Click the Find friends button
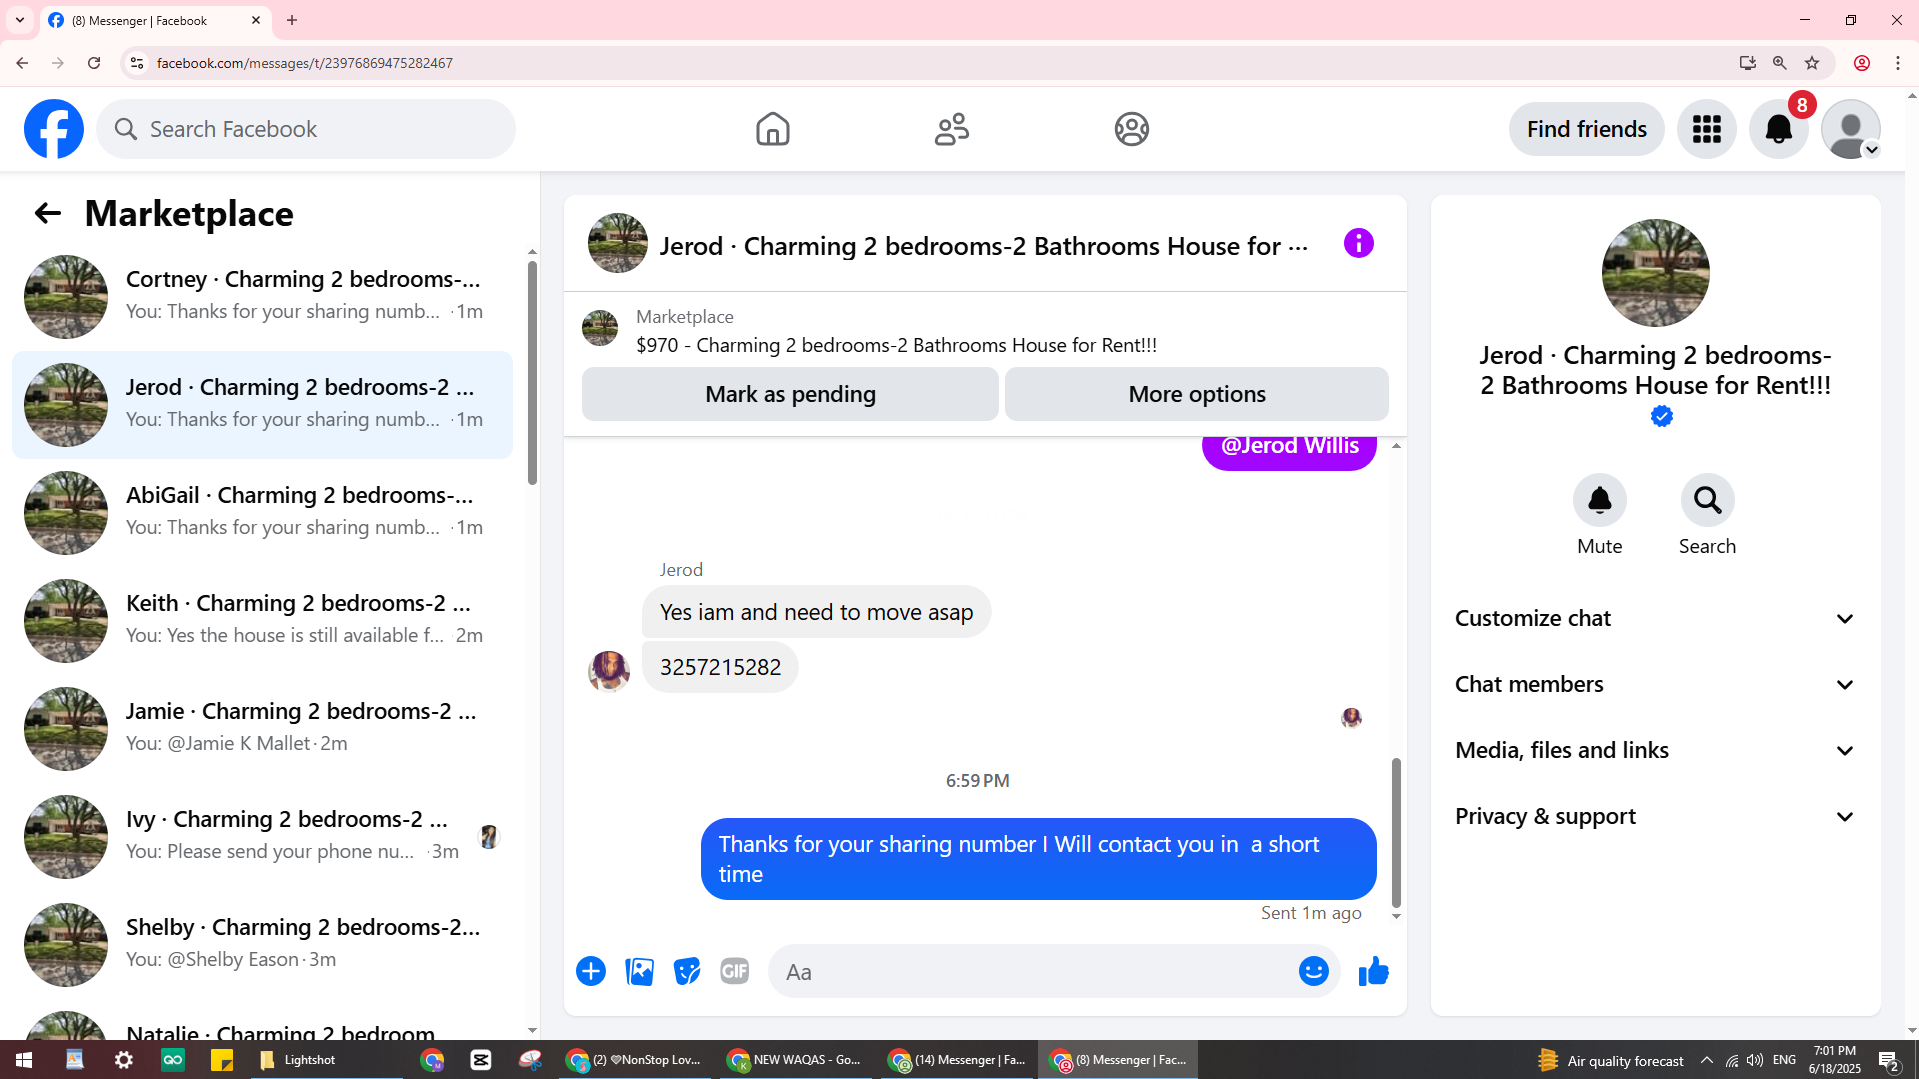The width and height of the screenshot is (1919, 1079). pos(1587,129)
